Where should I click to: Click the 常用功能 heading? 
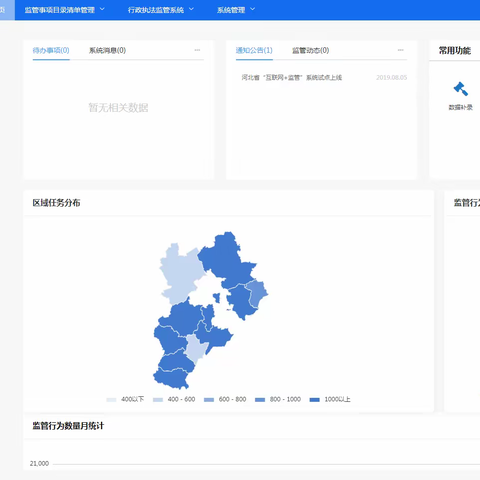pos(455,50)
